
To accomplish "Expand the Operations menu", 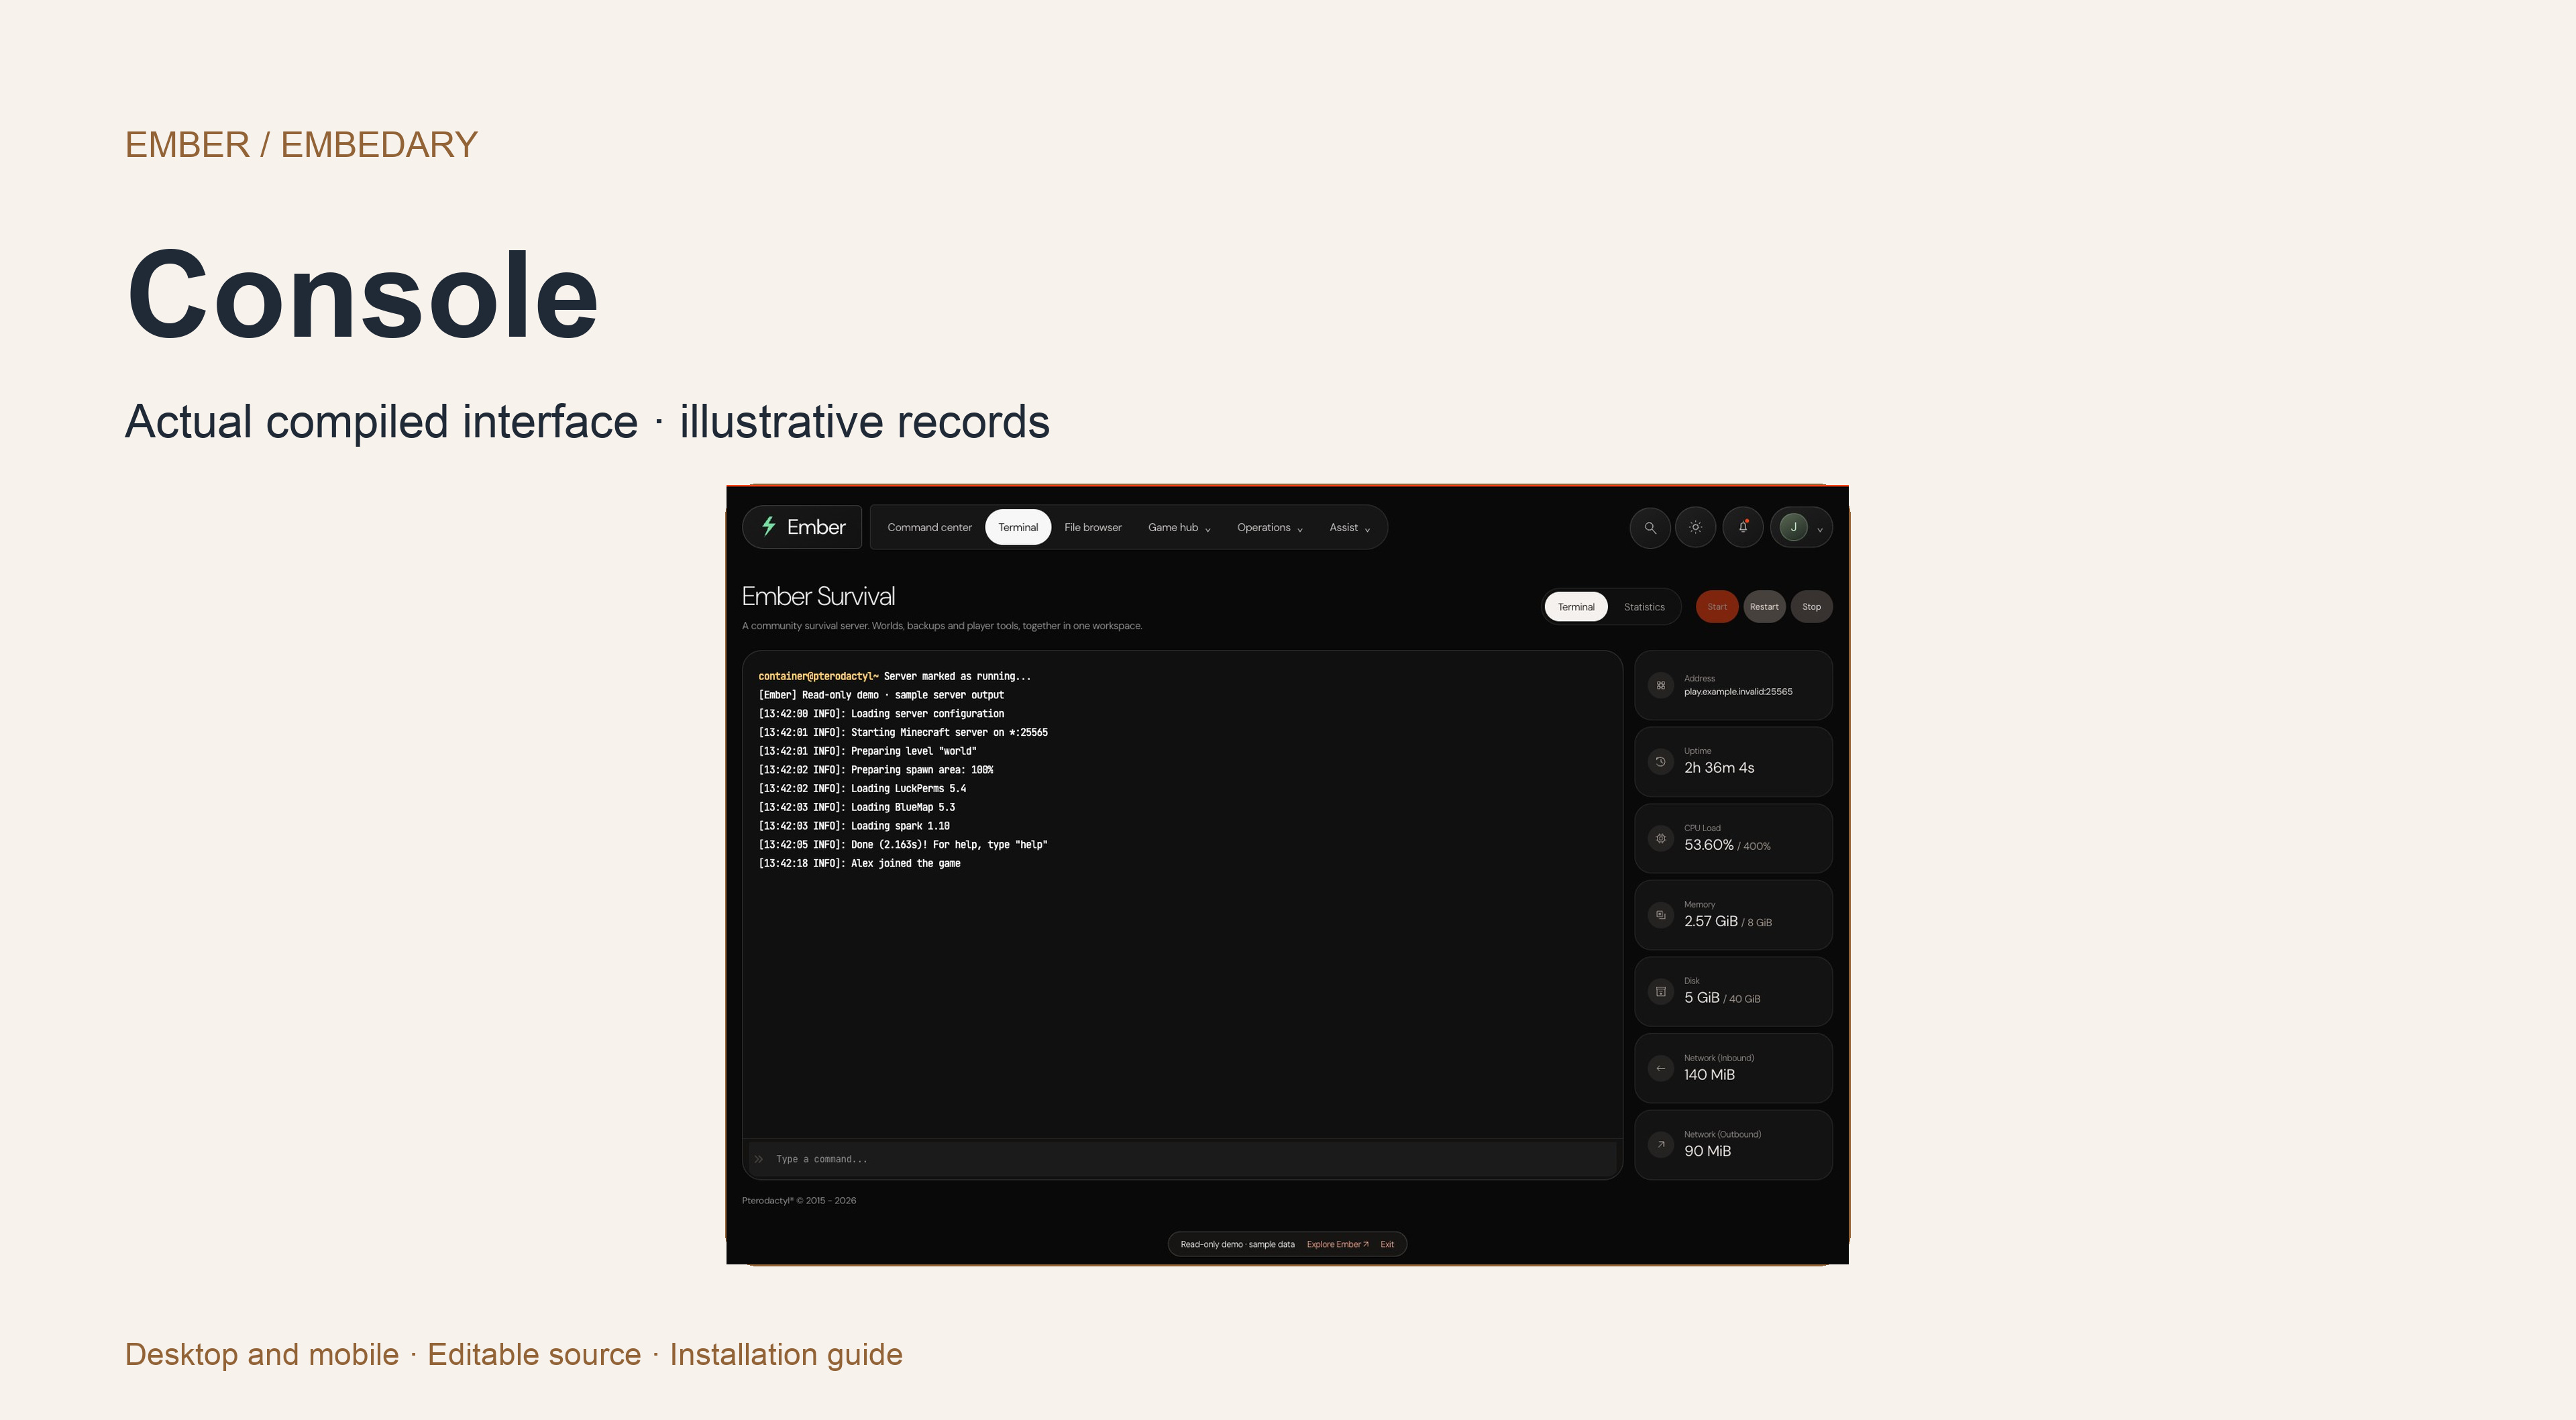I will coord(1269,527).
